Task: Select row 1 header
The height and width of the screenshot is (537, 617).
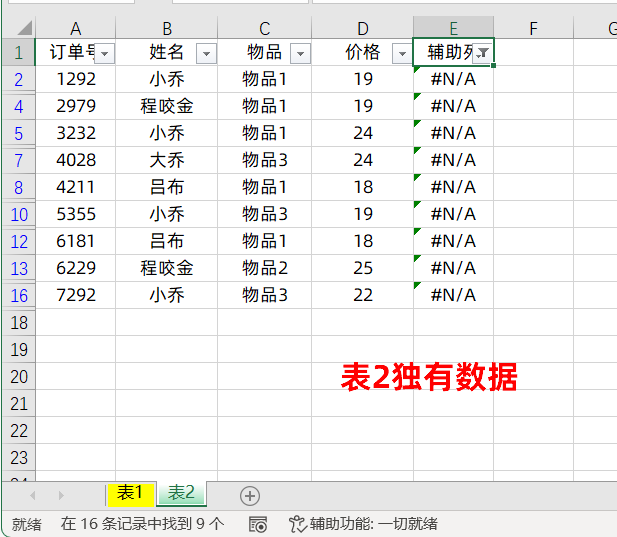Action: (x=19, y=52)
